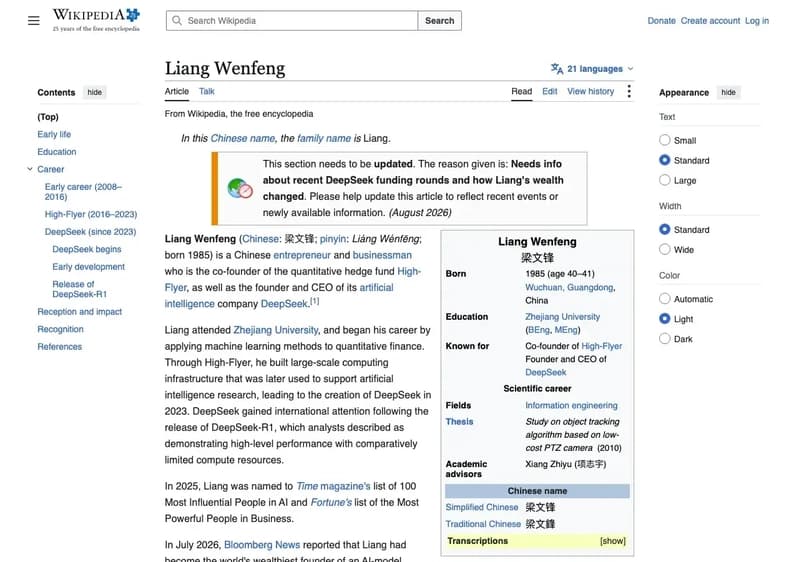The image size is (799, 562).
Task: Select Automatic color mode
Action: (664, 299)
